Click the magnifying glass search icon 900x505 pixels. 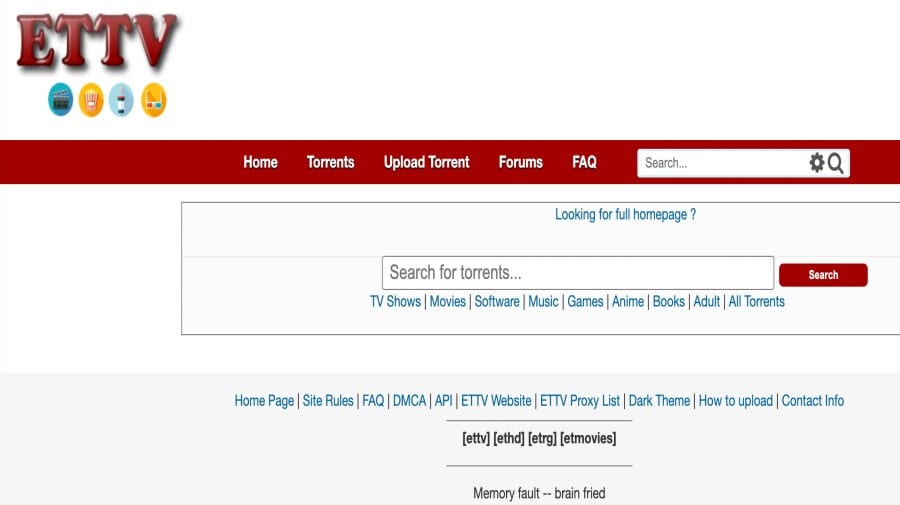click(x=836, y=163)
